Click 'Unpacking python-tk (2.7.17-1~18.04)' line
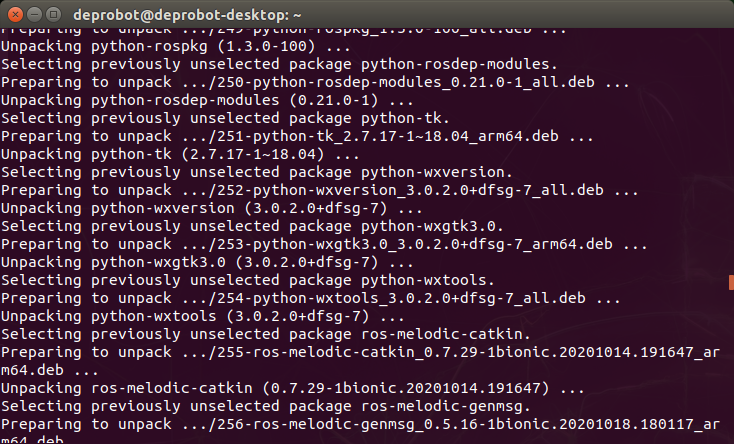Image resolution: width=734 pixels, height=444 pixels. [x=180, y=154]
